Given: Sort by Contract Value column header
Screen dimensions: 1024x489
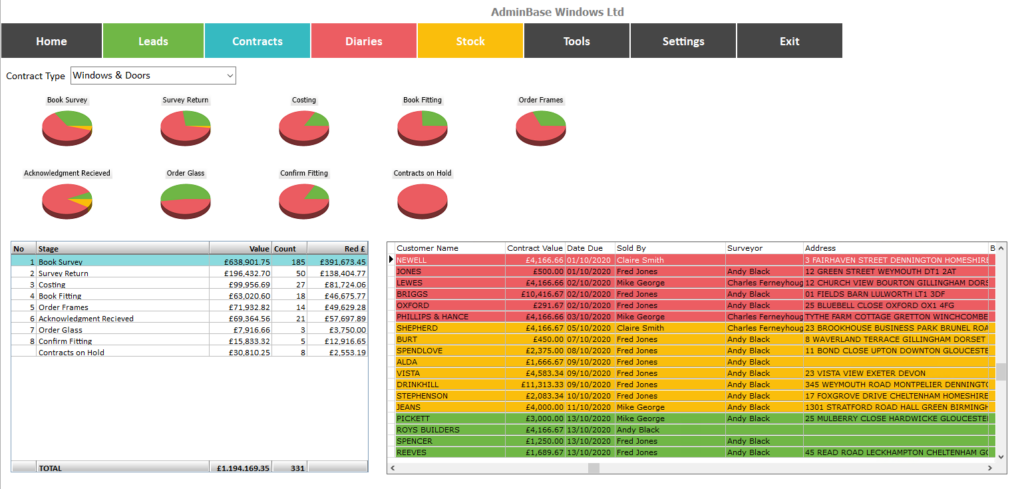Looking at the screenshot, I should tap(535, 248).
